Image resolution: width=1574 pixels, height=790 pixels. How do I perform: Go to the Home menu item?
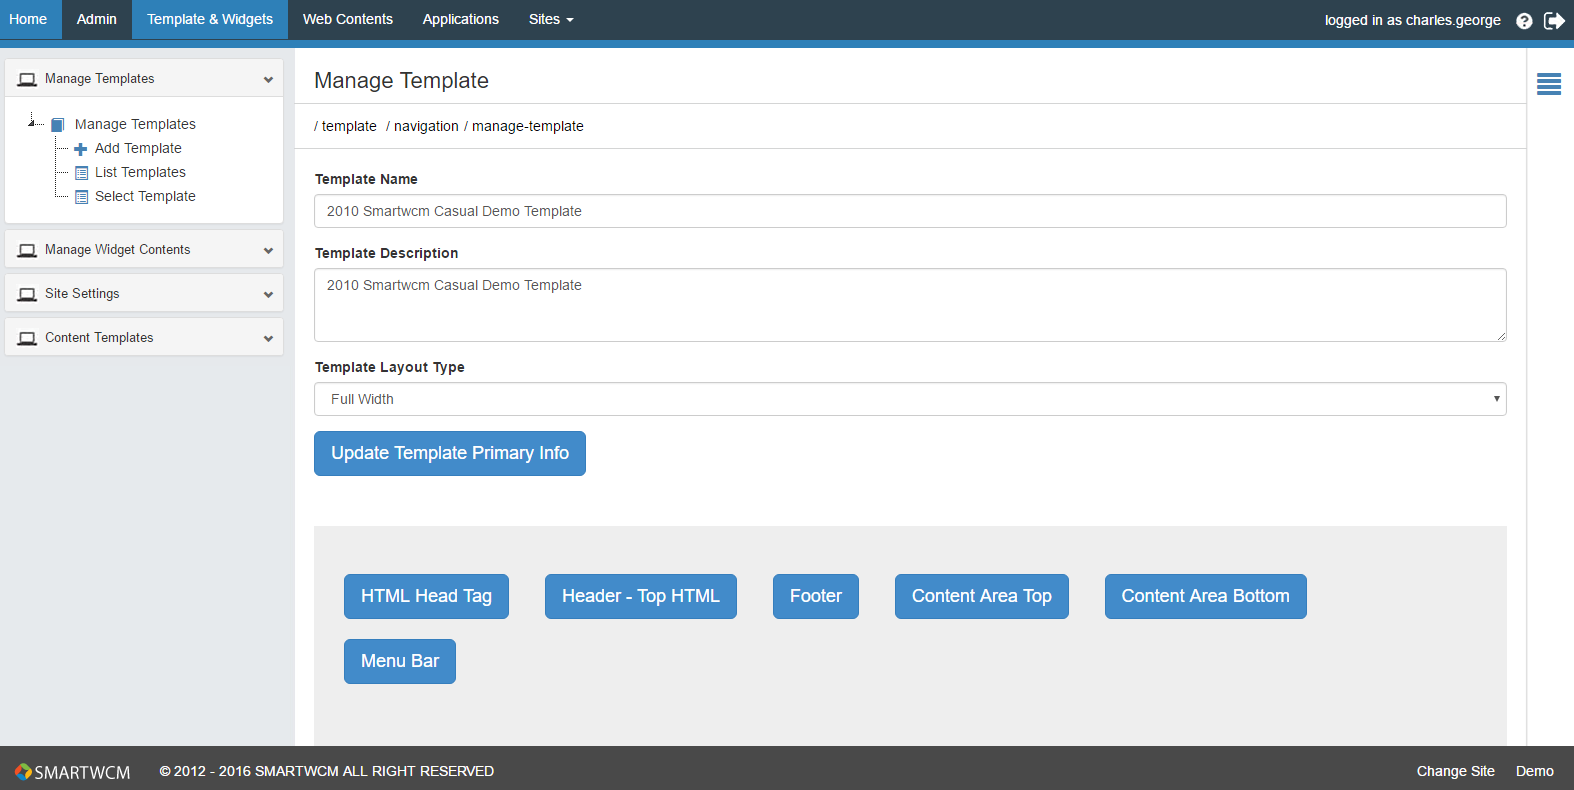(28, 20)
